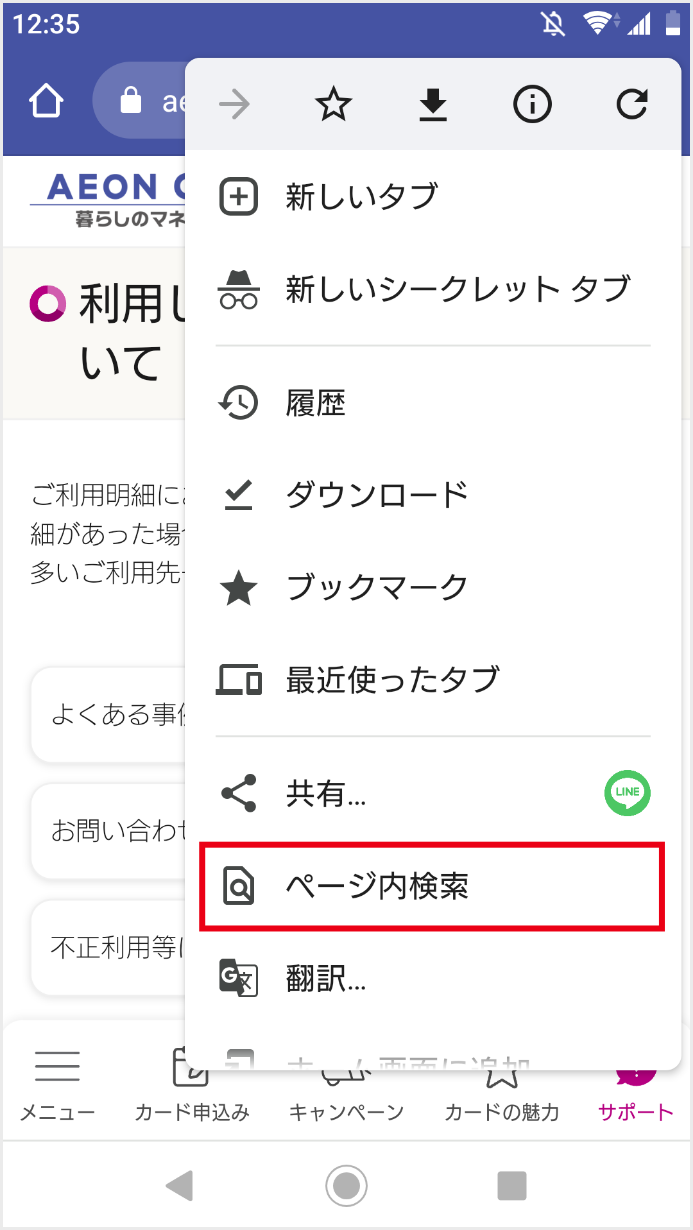Bookmark the page with the star icon
Screen dimensions: 693x1230
click(x=333, y=103)
